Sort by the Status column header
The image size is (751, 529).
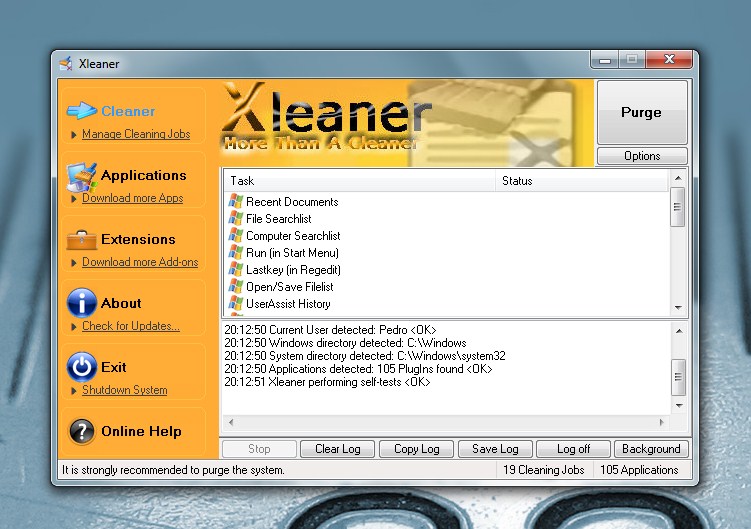[x=581, y=181]
